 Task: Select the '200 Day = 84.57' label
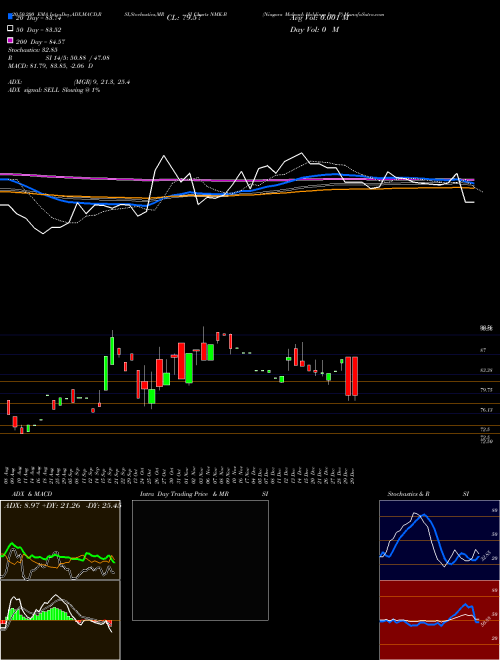[x=40, y=42]
